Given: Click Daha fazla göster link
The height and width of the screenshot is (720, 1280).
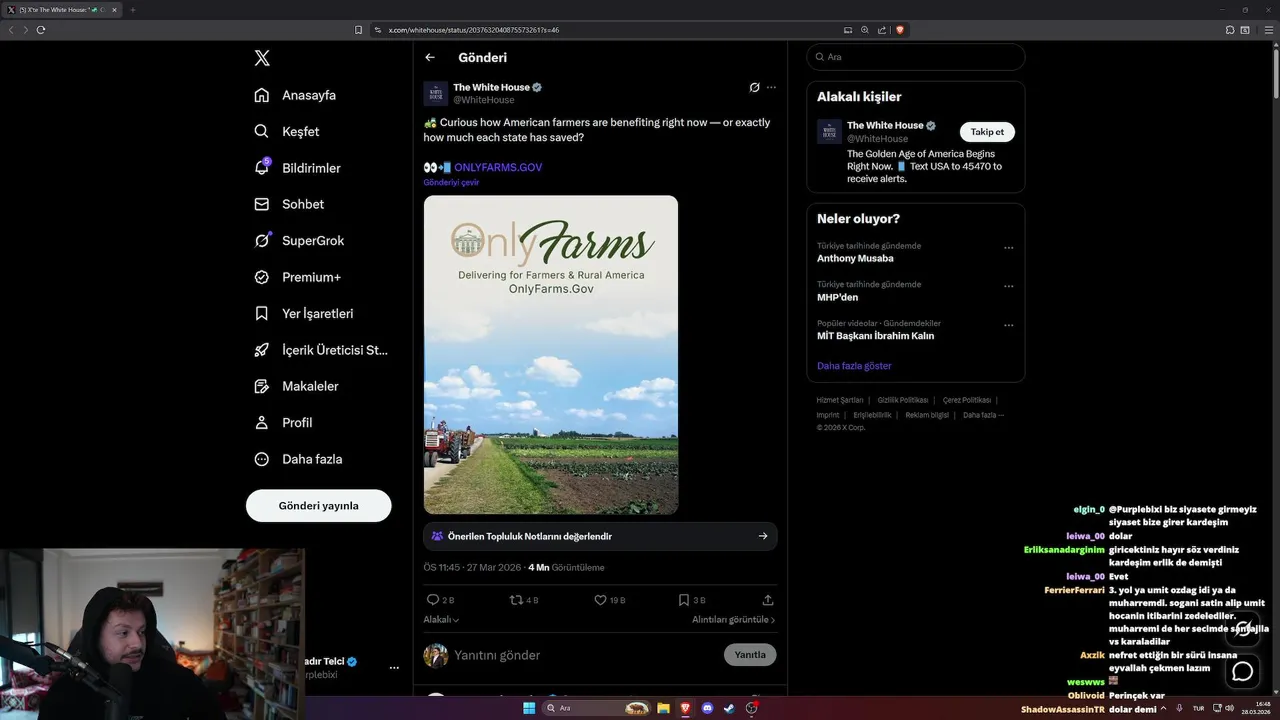Looking at the screenshot, I should [854, 366].
